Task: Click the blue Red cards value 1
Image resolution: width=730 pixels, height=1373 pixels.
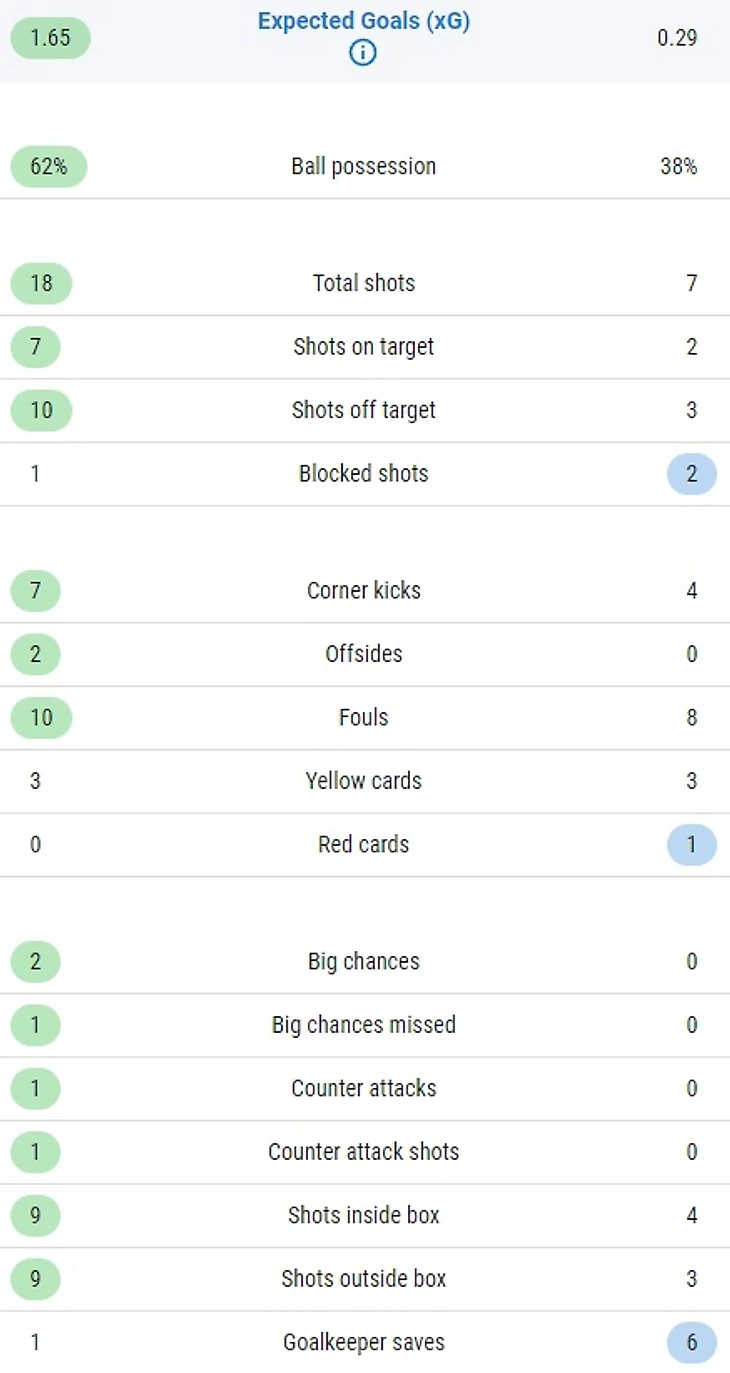Action: click(692, 844)
